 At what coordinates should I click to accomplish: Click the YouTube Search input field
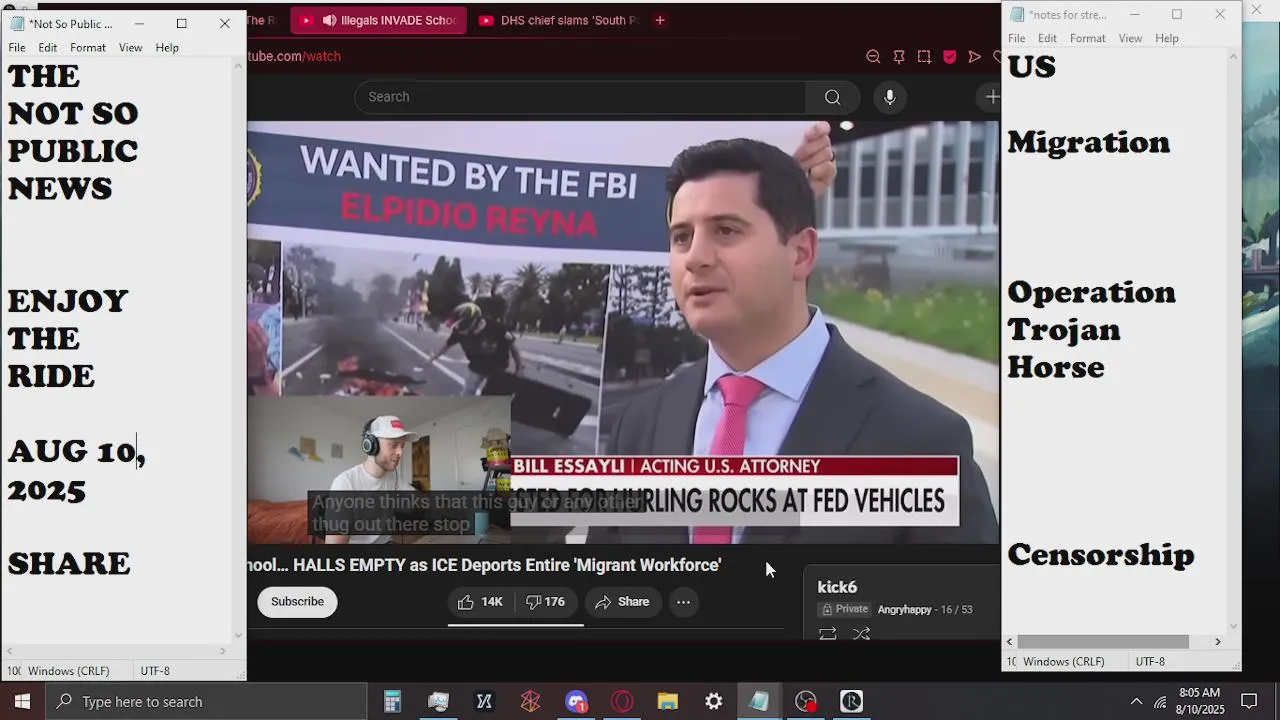(580, 97)
